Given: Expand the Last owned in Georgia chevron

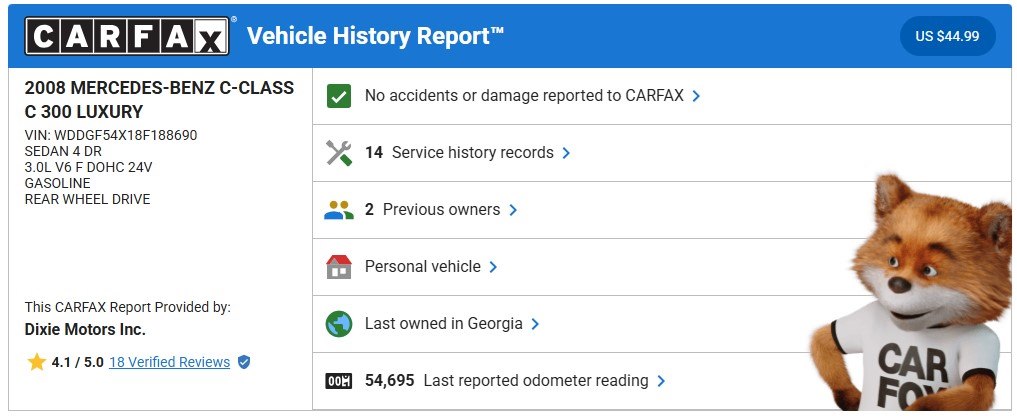Looking at the screenshot, I should [x=535, y=324].
